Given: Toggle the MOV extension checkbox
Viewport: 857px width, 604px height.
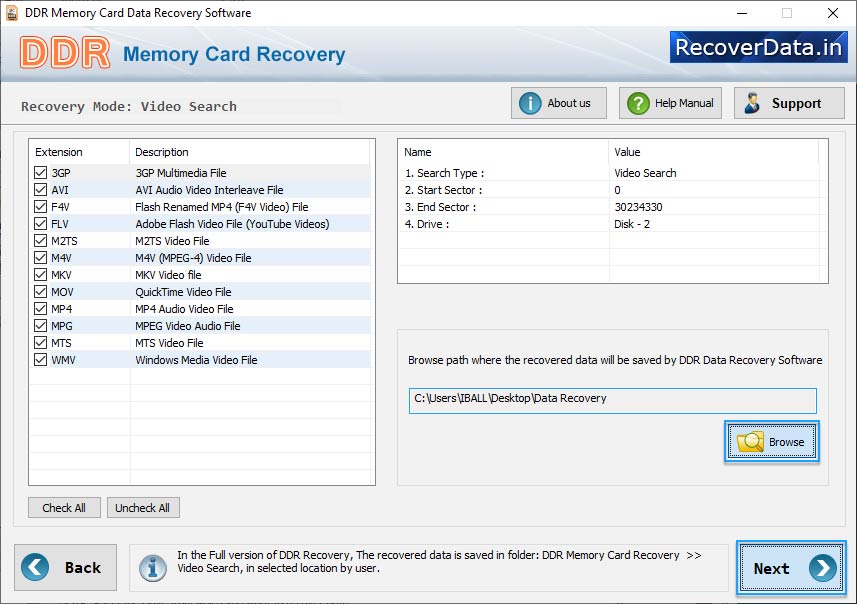Looking at the screenshot, I should [40, 291].
